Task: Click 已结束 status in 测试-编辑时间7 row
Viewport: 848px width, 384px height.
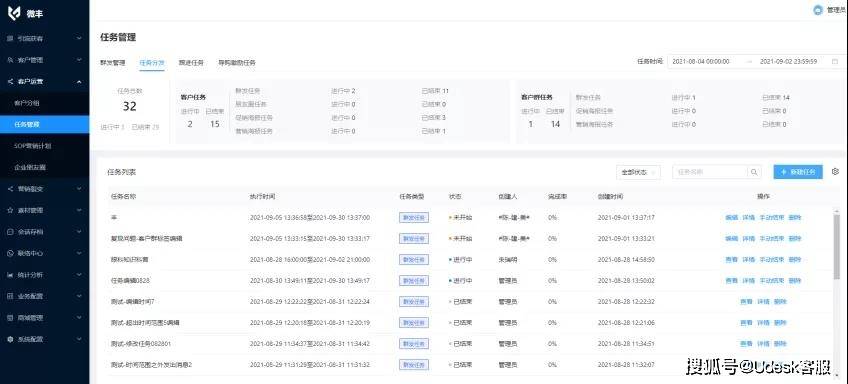Action: point(461,302)
